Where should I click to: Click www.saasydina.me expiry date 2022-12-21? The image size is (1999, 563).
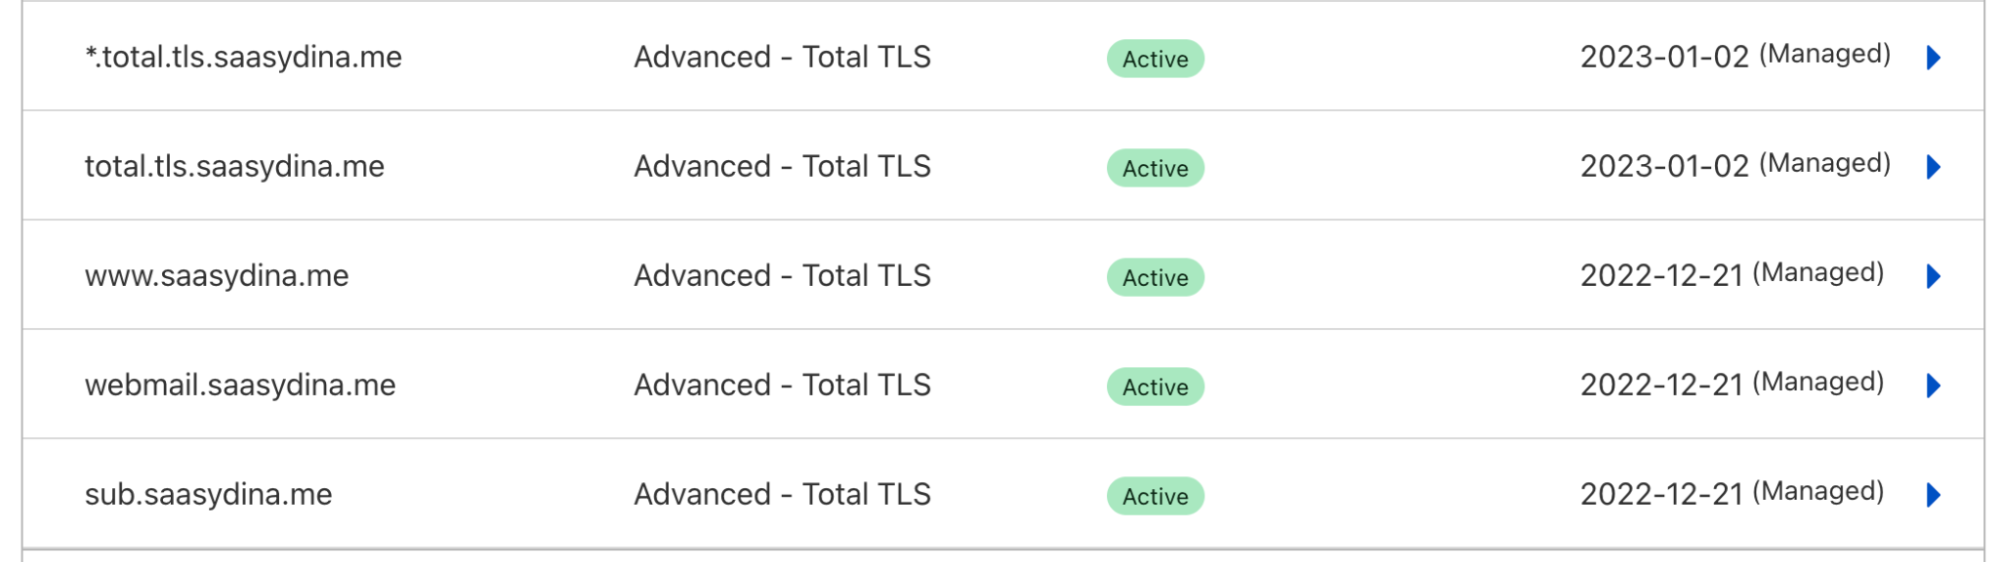tap(1661, 276)
